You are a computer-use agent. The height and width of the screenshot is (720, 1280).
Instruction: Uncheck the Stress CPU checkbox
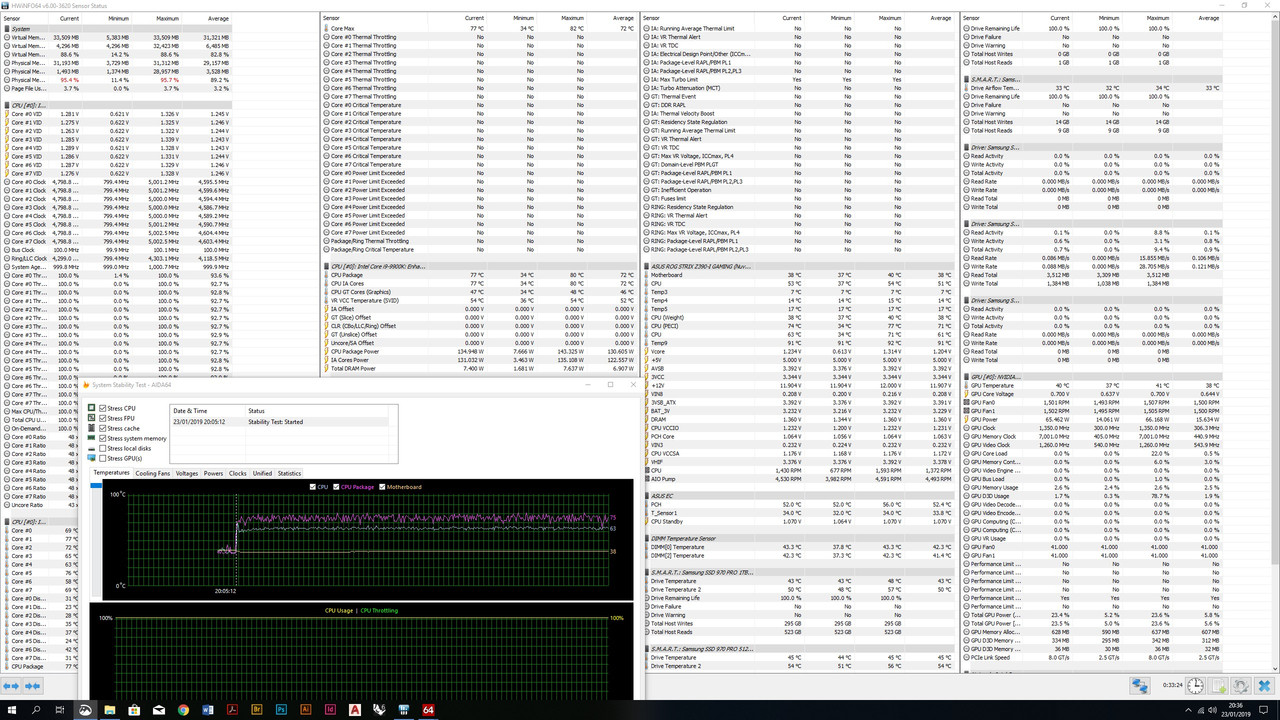coord(102,408)
